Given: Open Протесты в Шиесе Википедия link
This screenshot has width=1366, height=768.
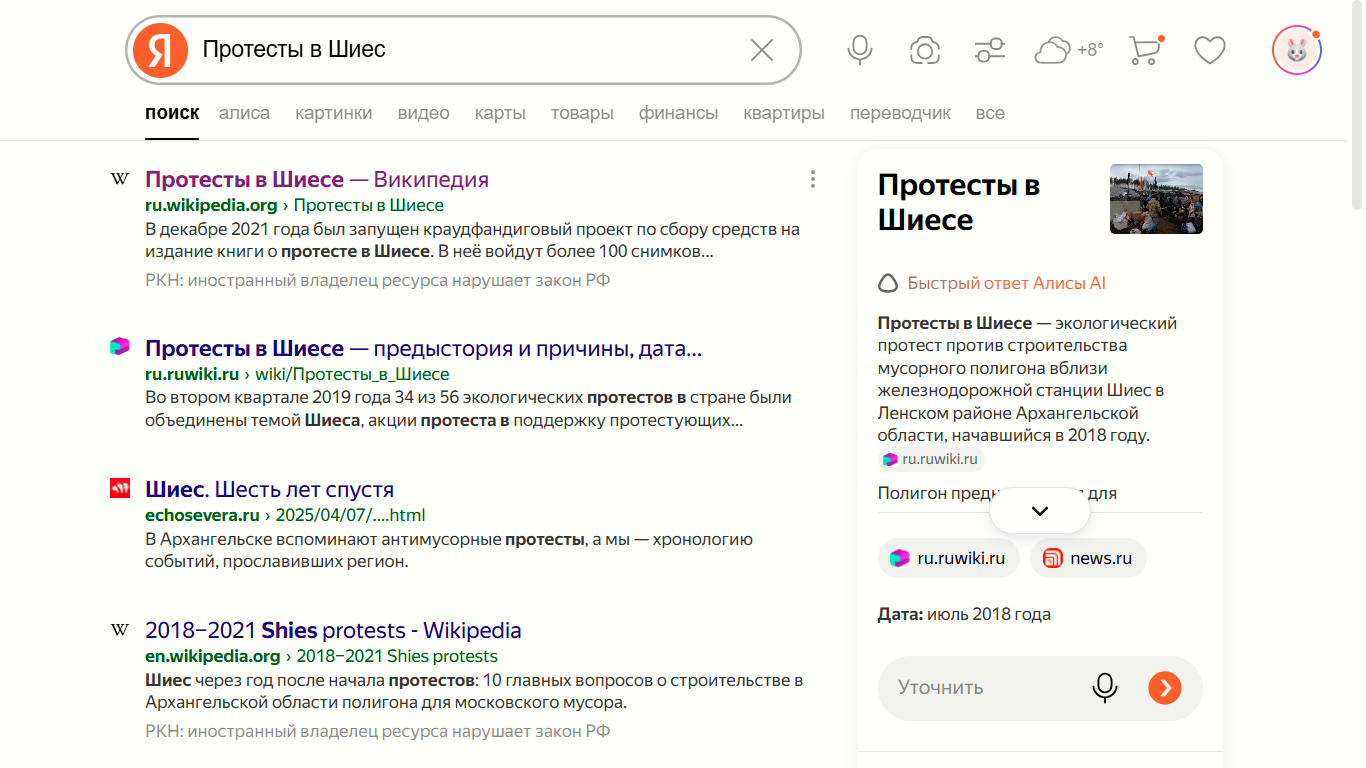Looking at the screenshot, I should 316,180.
